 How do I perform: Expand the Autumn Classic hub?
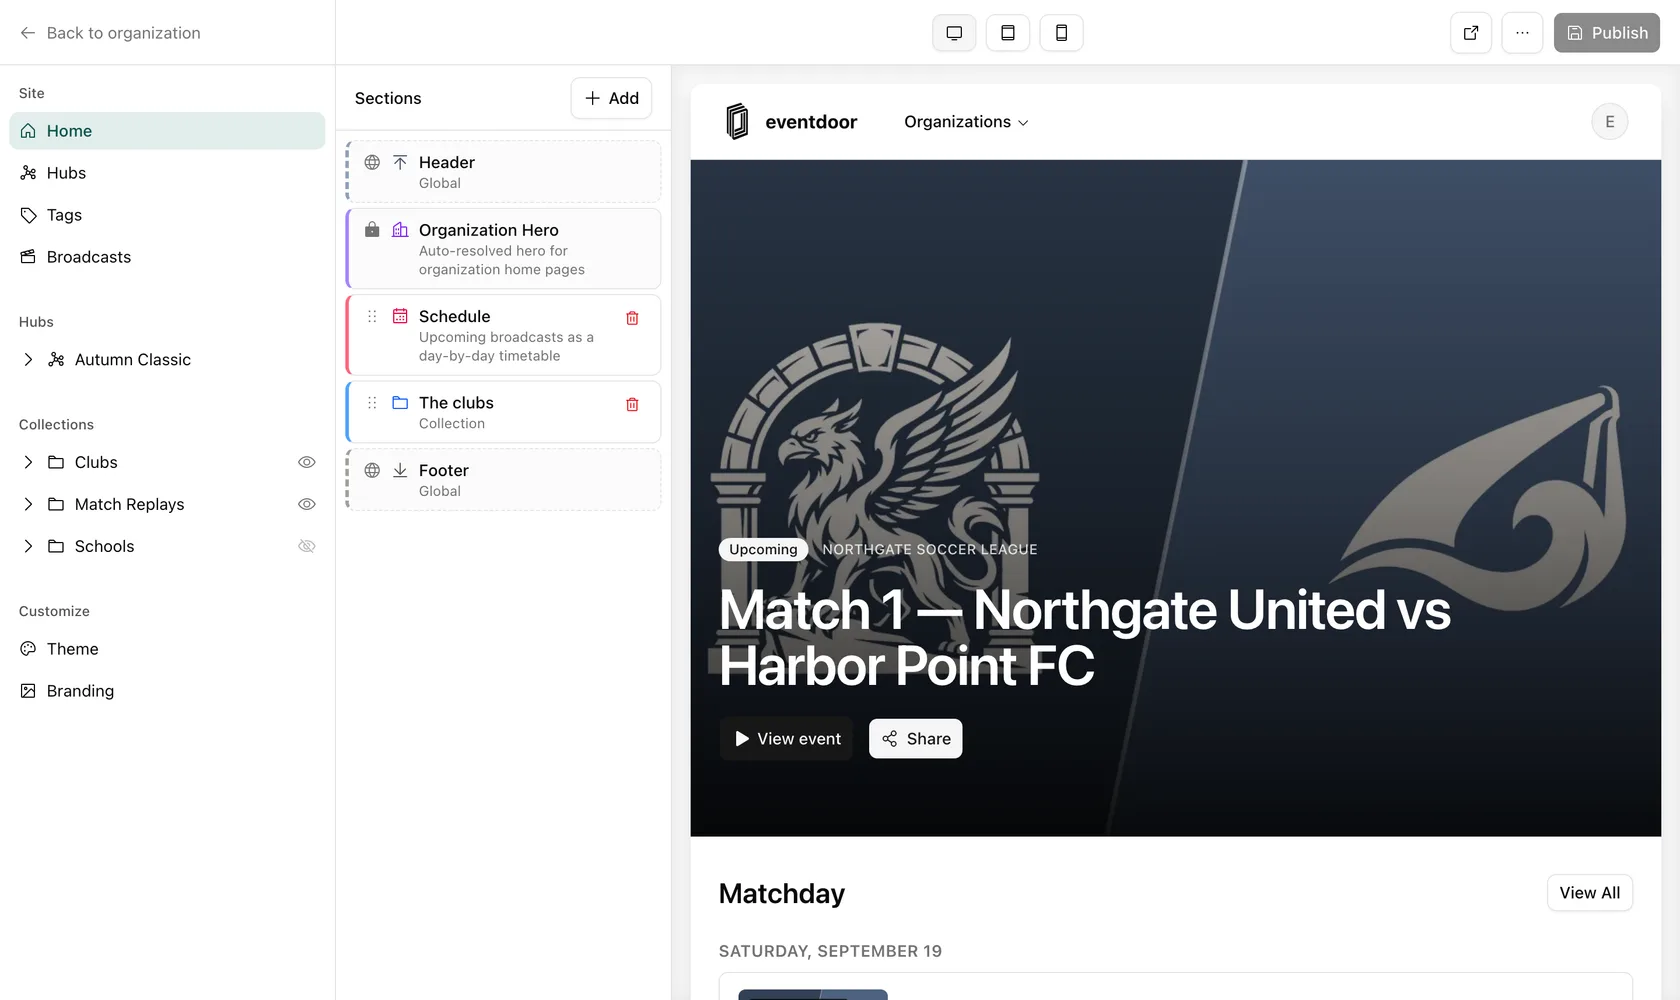click(x=28, y=360)
